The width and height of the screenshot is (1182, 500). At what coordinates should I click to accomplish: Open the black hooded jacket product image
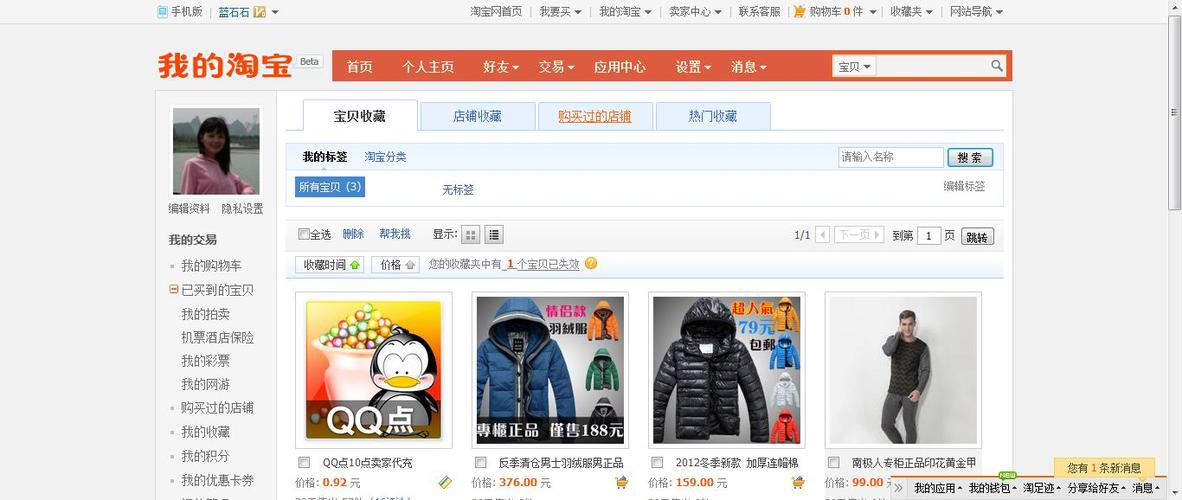pos(727,370)
